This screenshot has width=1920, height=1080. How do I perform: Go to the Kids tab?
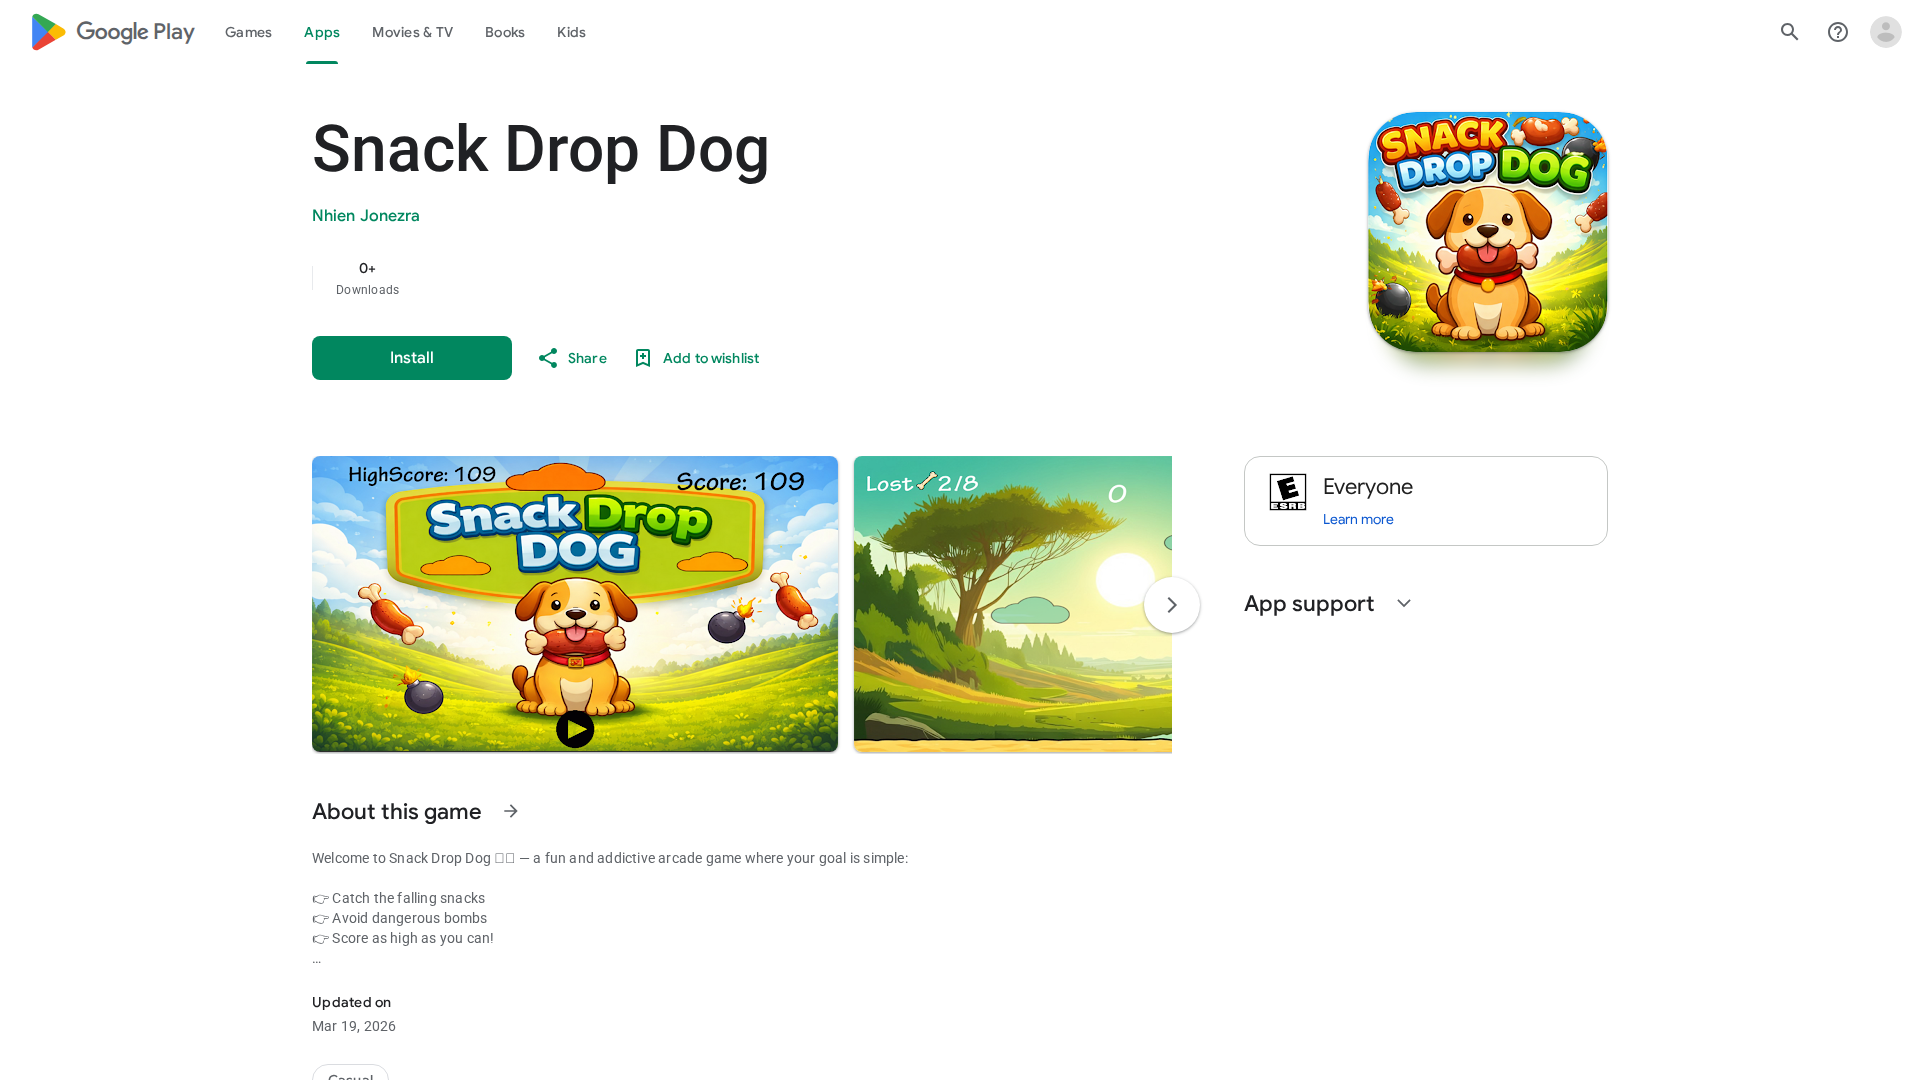pos(571,32)
